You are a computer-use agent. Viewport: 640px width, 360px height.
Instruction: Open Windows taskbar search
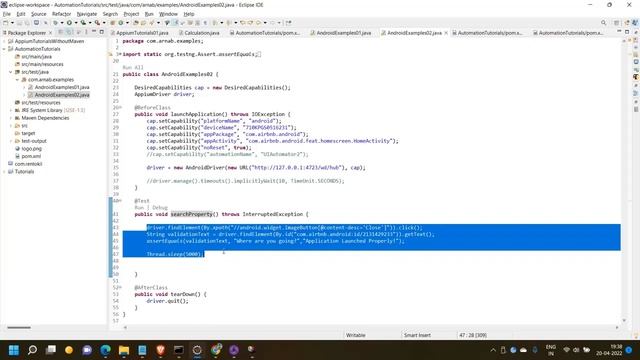click(32, 350)
